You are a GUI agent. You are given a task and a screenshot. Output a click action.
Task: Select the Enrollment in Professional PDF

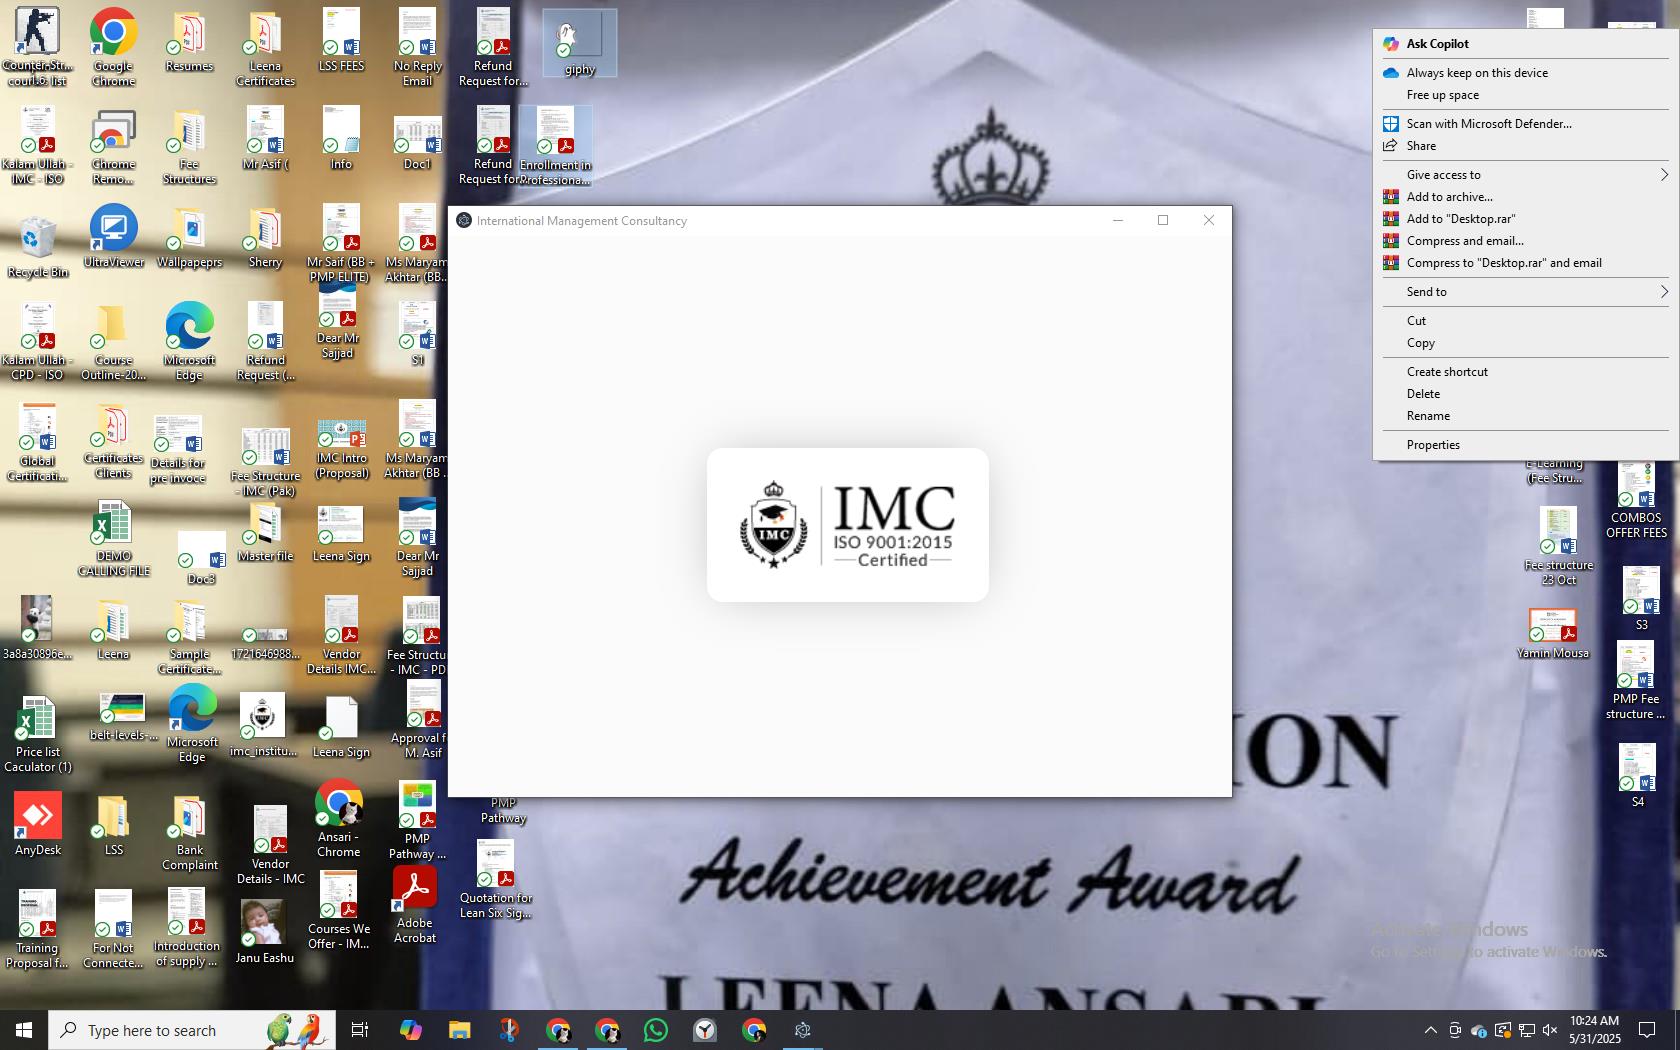[555, 146]
